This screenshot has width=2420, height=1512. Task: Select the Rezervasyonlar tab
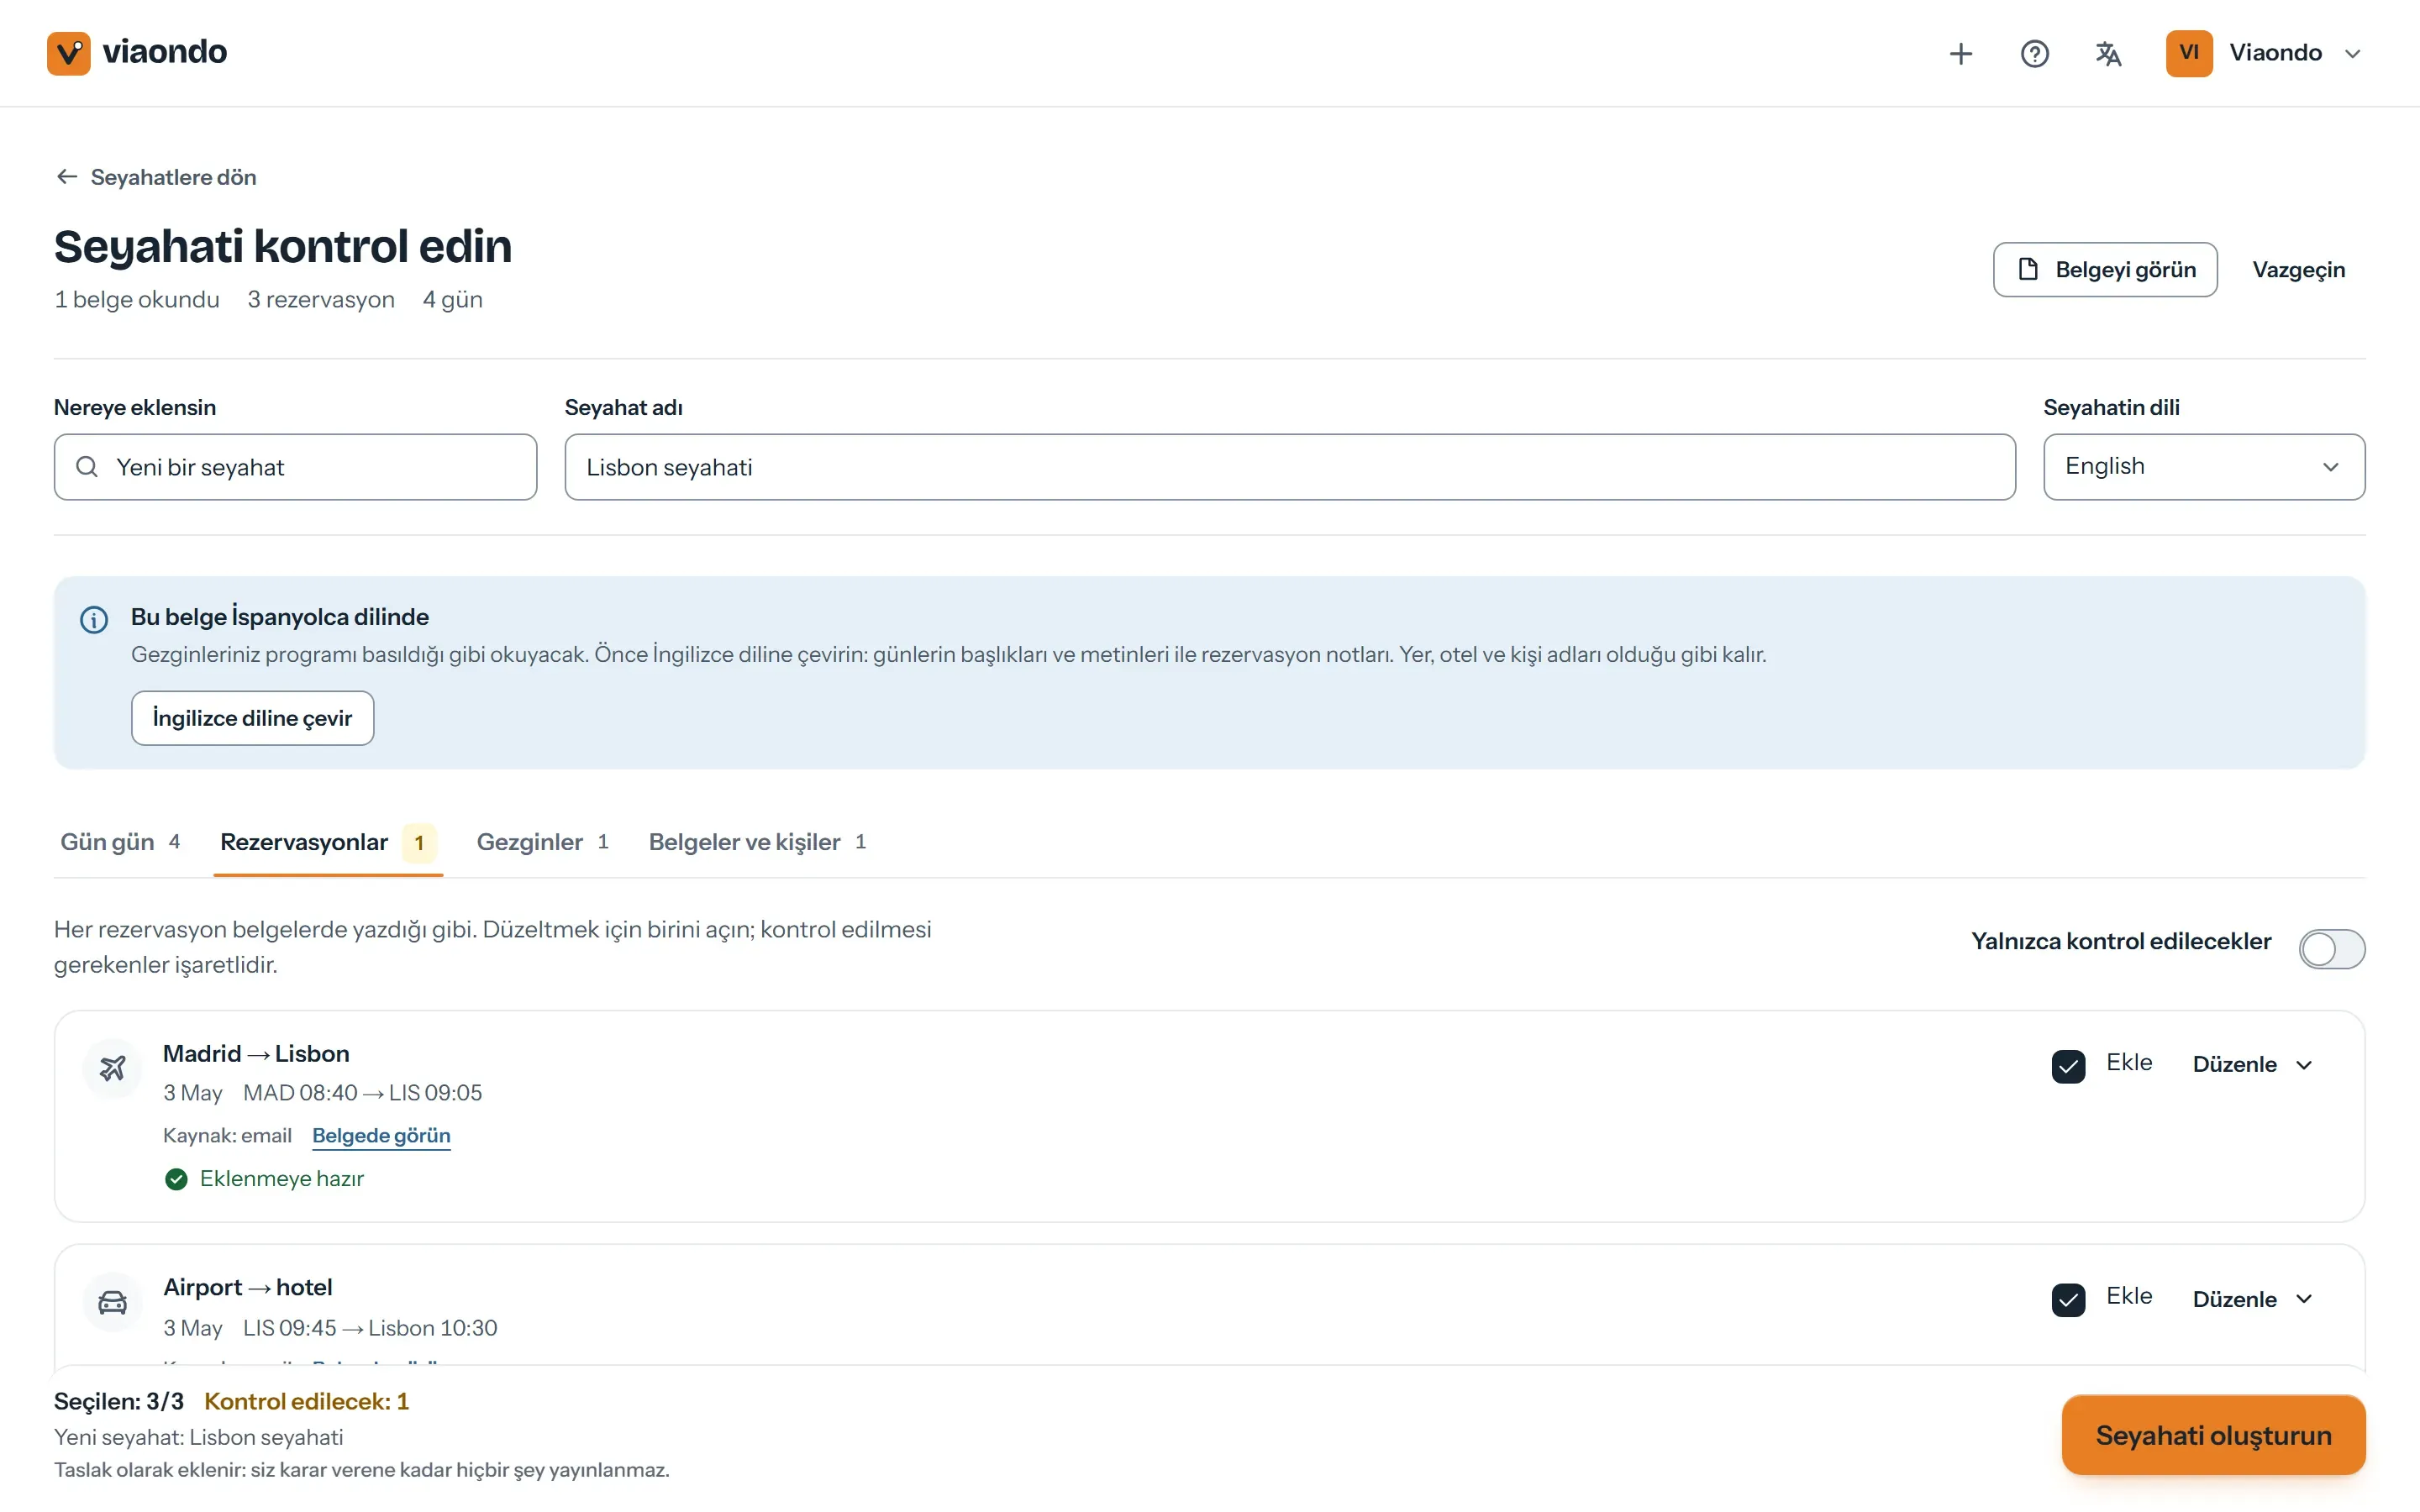[x=328, y=842]
